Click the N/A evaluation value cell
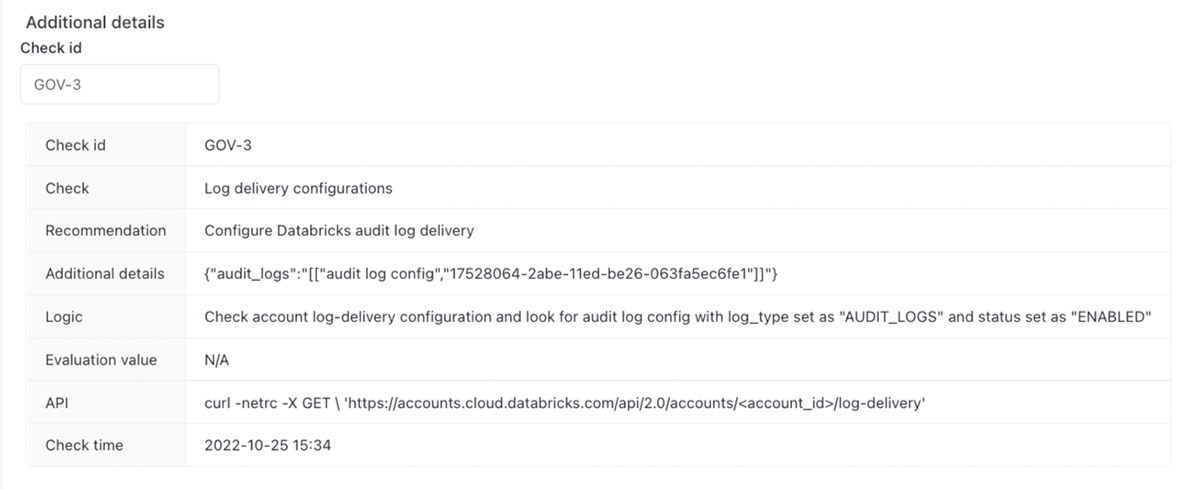 pyautogui.click(x=217, y=359)
